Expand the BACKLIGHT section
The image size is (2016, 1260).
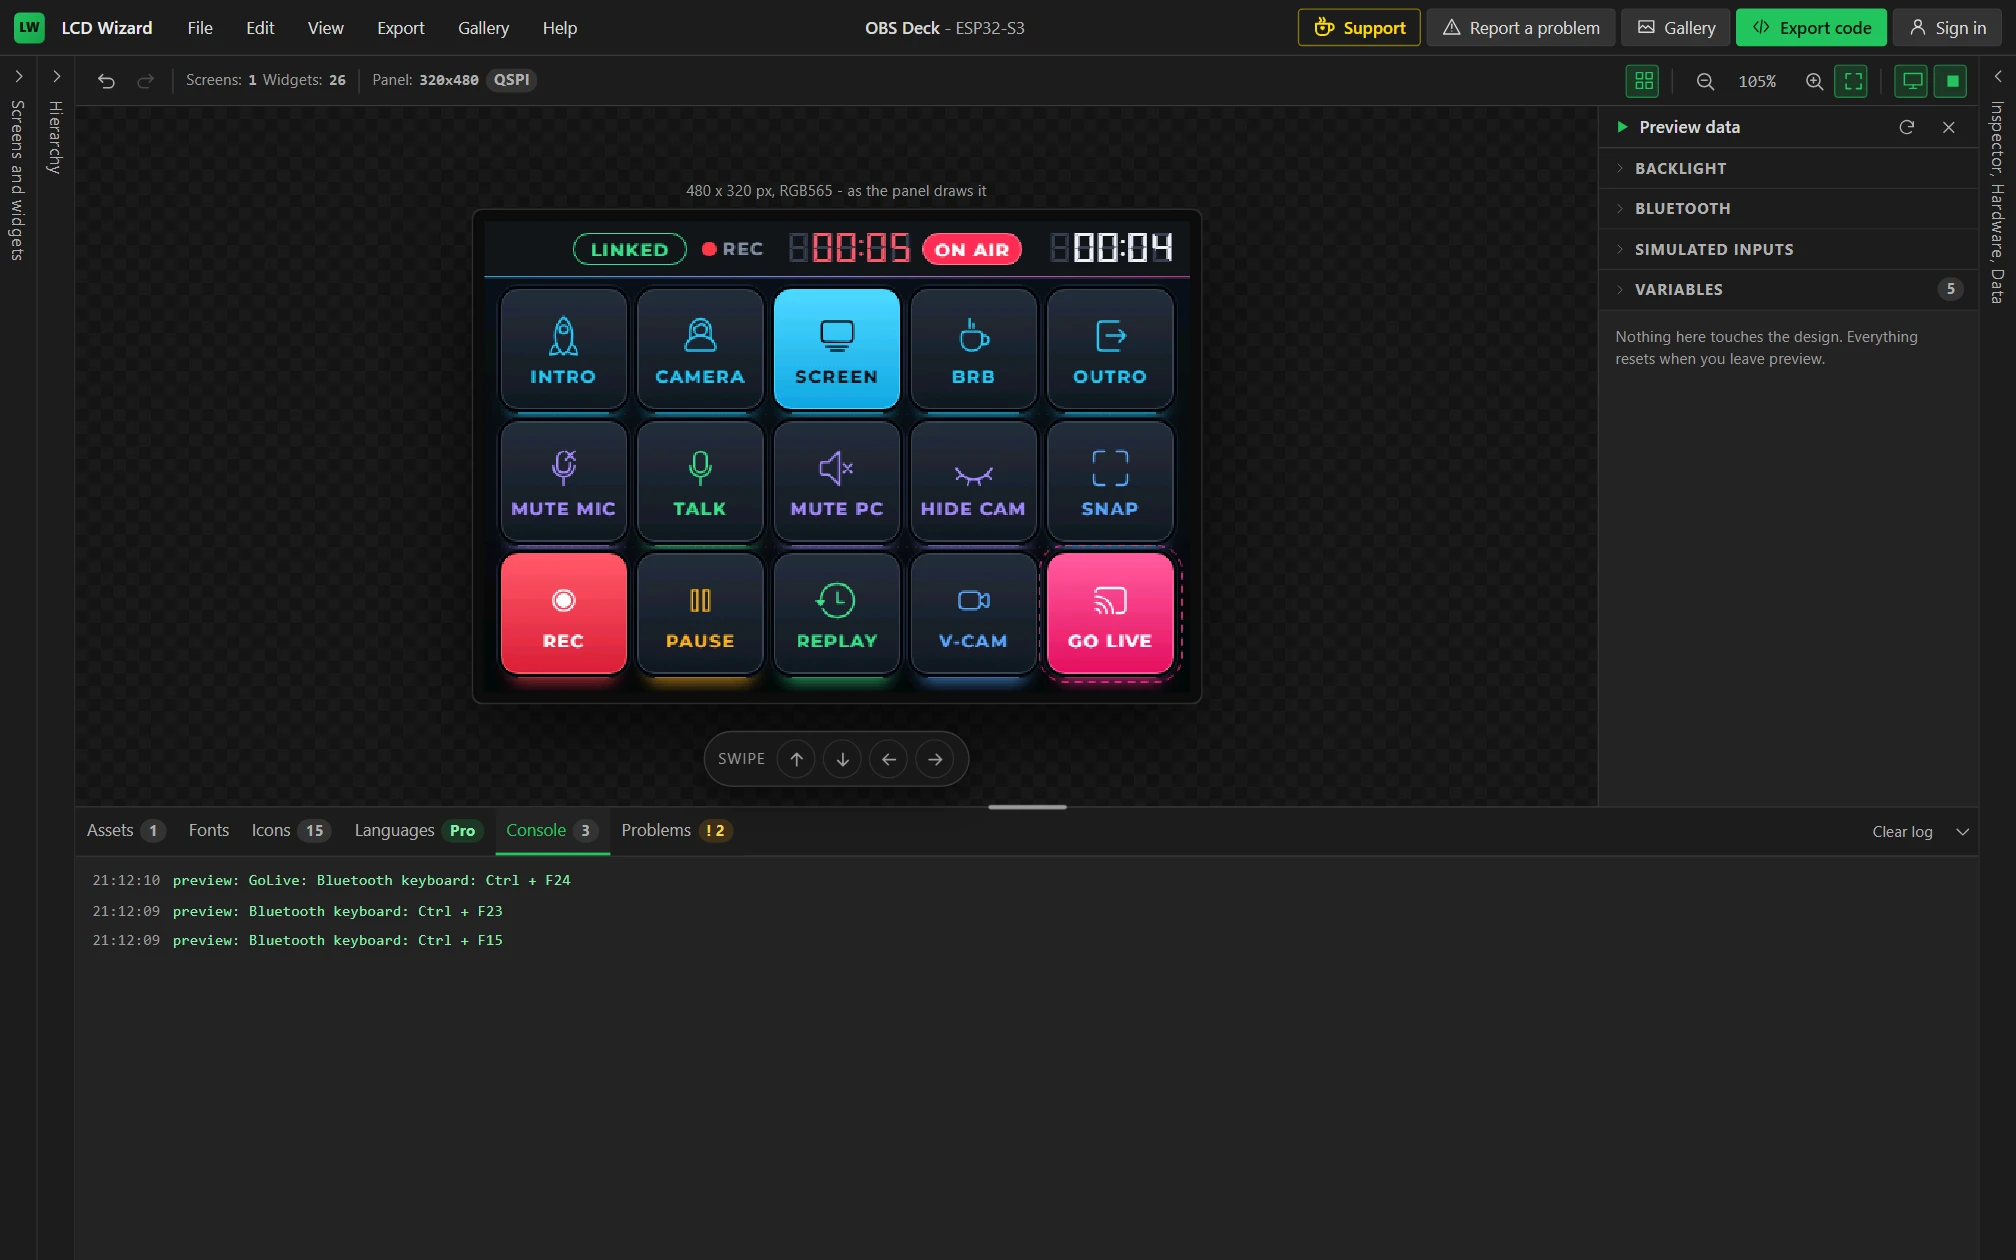pos(1788,168)
